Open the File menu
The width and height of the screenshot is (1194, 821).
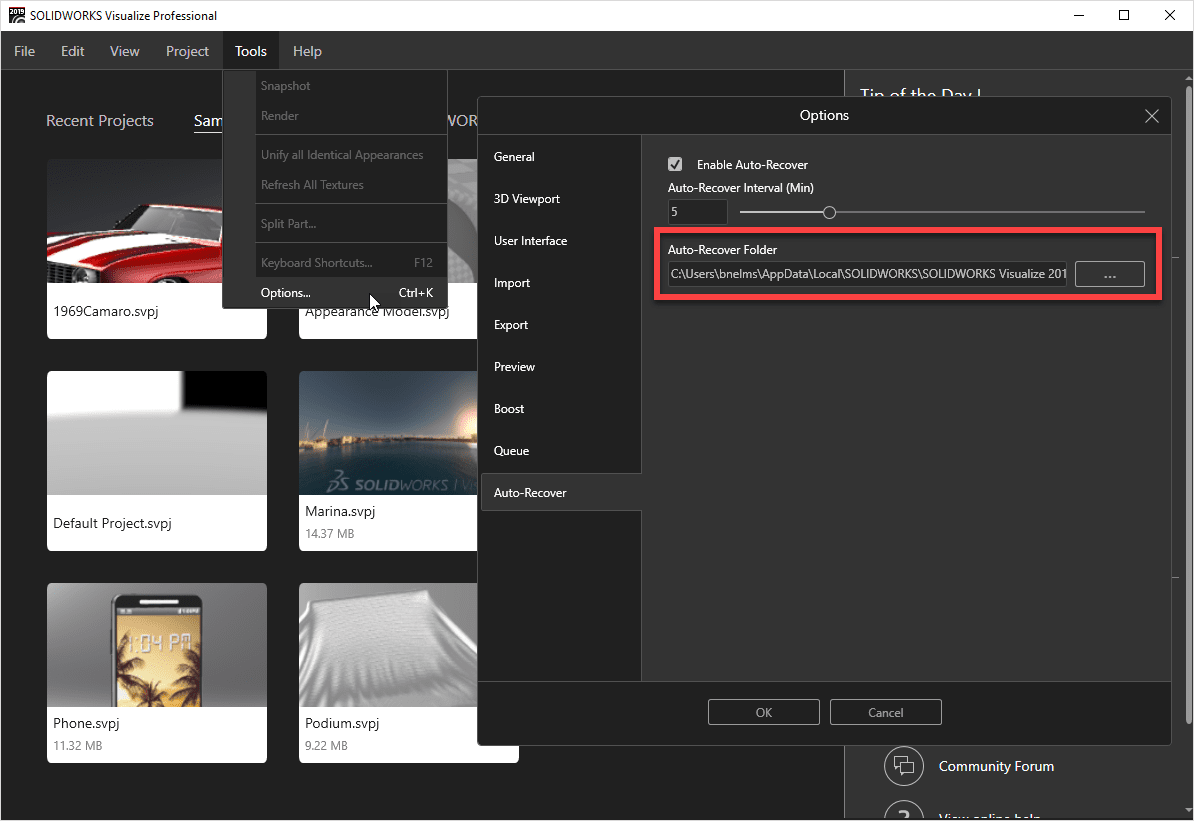(24, 51)
